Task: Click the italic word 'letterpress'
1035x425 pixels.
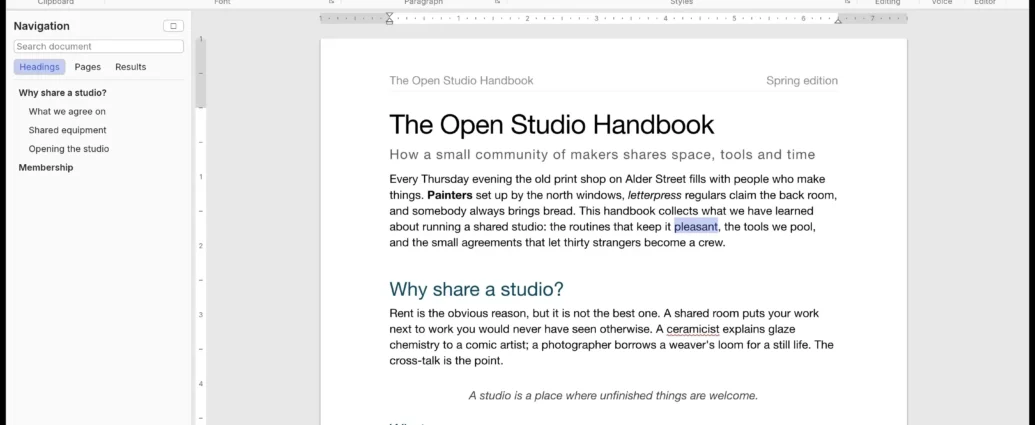Action: pyautogui.click(x=655, y=195)
